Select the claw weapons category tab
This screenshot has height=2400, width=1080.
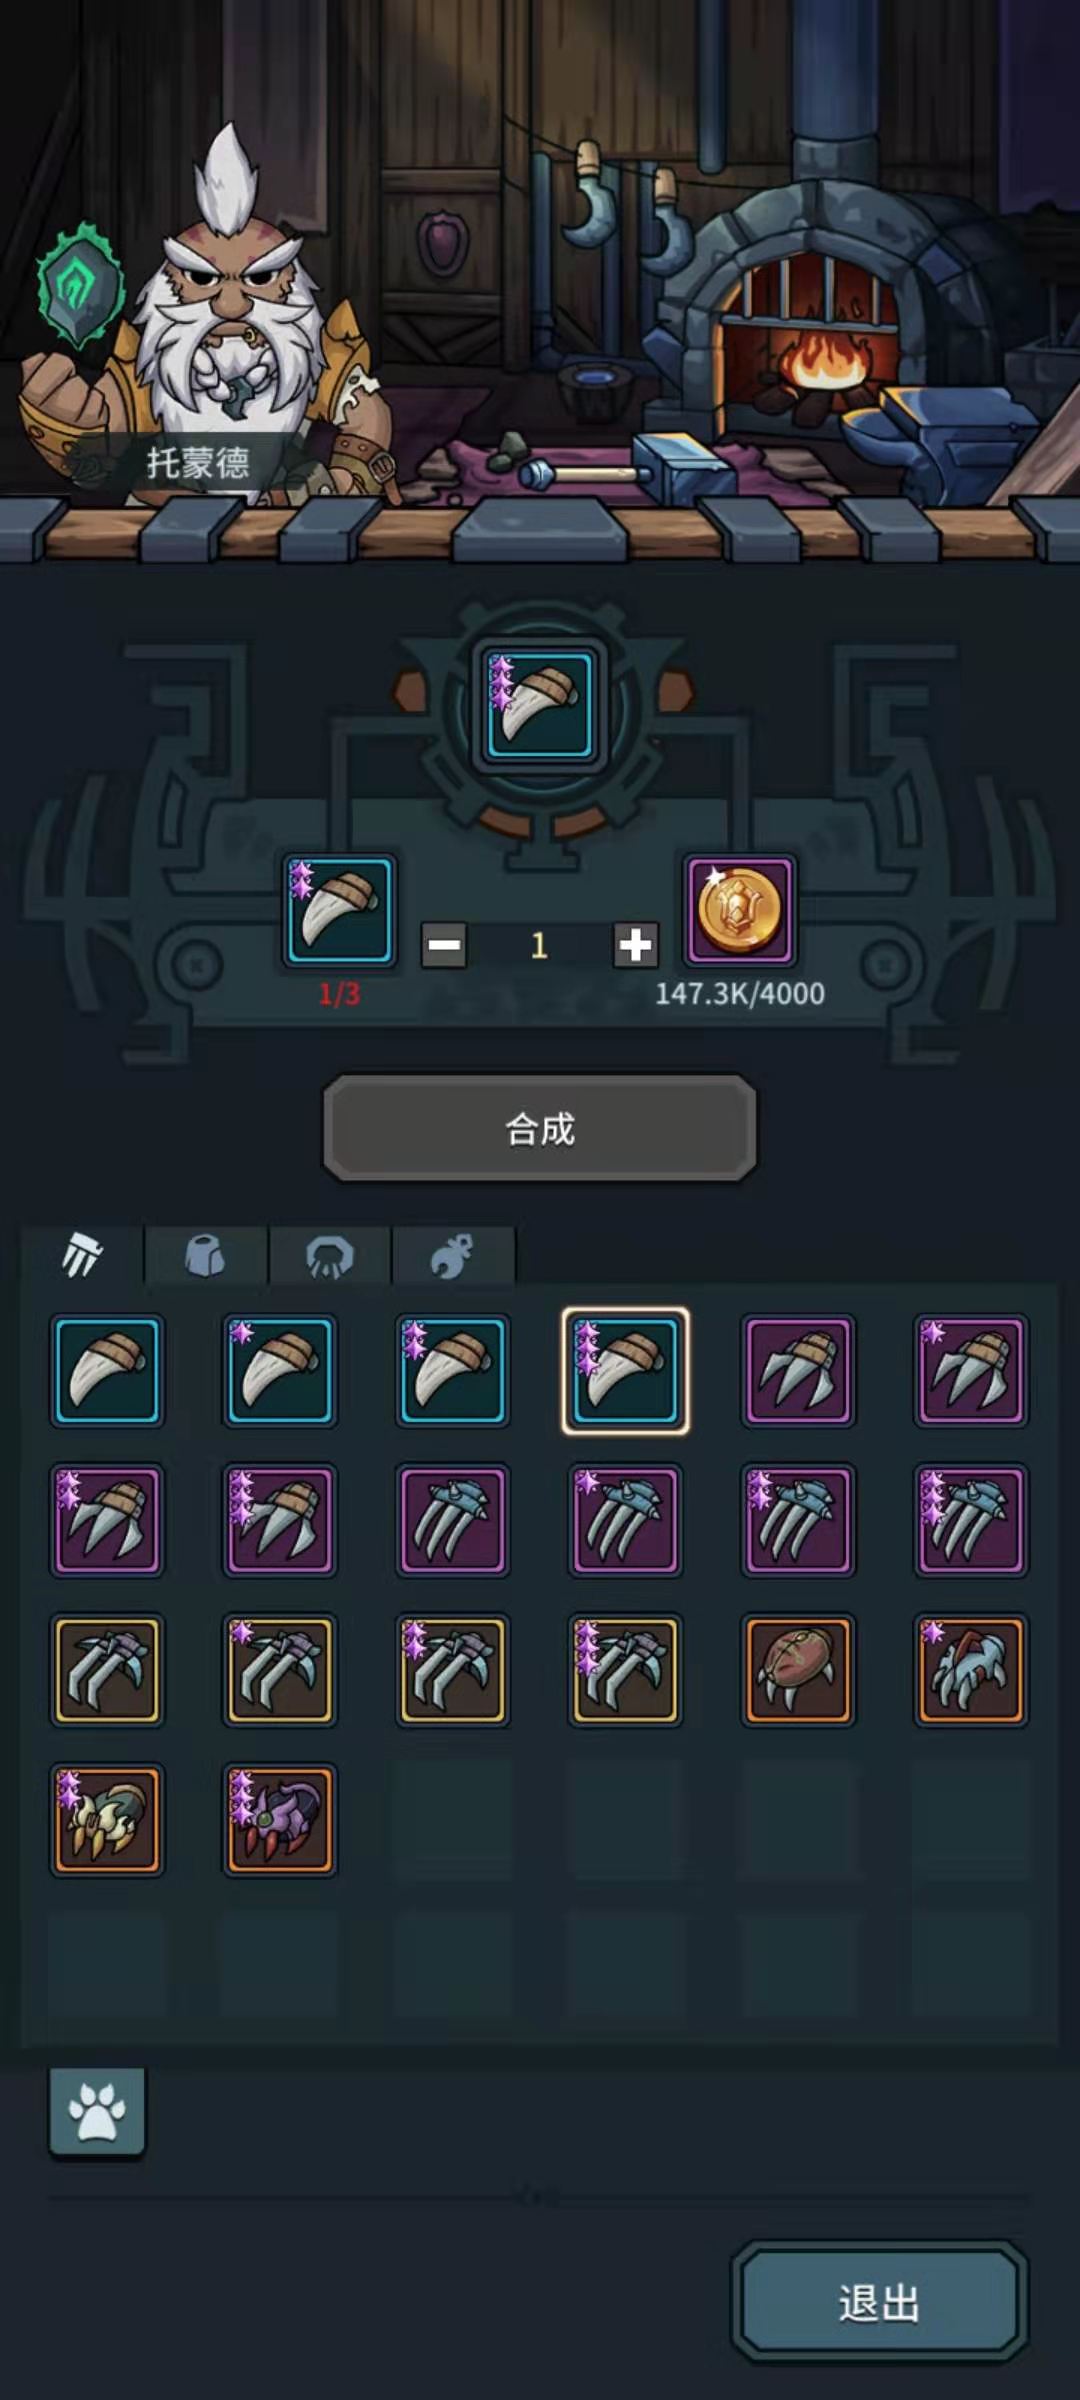(83, 1254)
